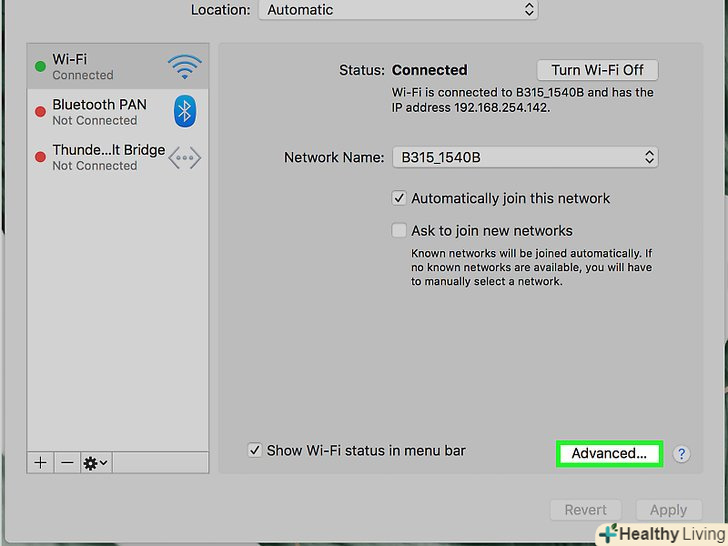Click the Known networks explanation text
Viewport: 728px width, 546px height.
click(532, 267)
